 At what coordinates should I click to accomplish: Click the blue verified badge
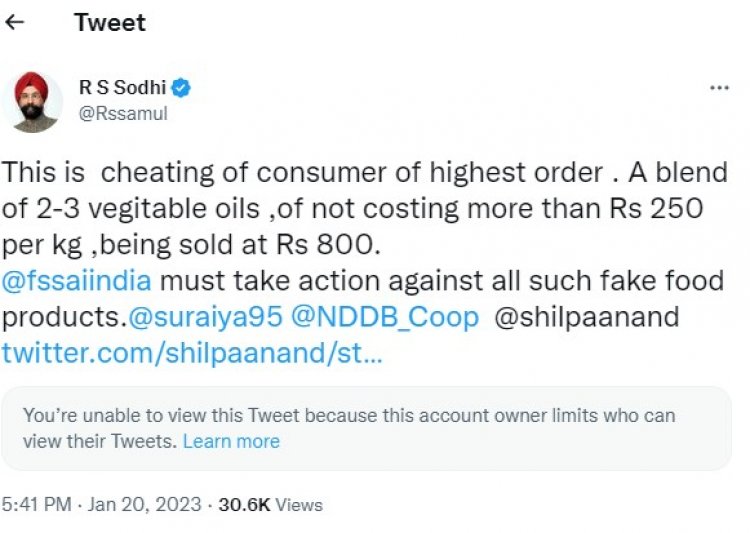(x=180, y=88)
